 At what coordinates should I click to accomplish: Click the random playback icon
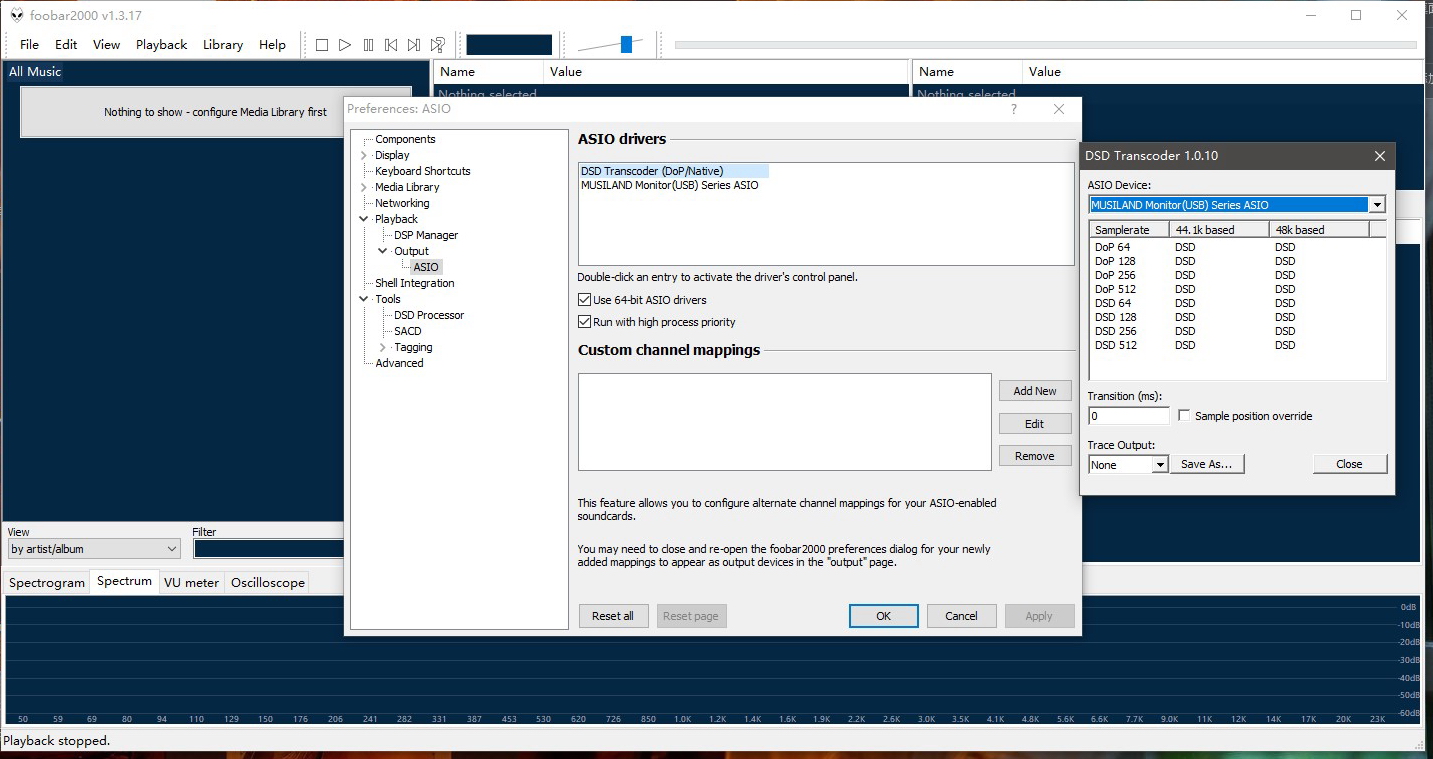[438, 45]
